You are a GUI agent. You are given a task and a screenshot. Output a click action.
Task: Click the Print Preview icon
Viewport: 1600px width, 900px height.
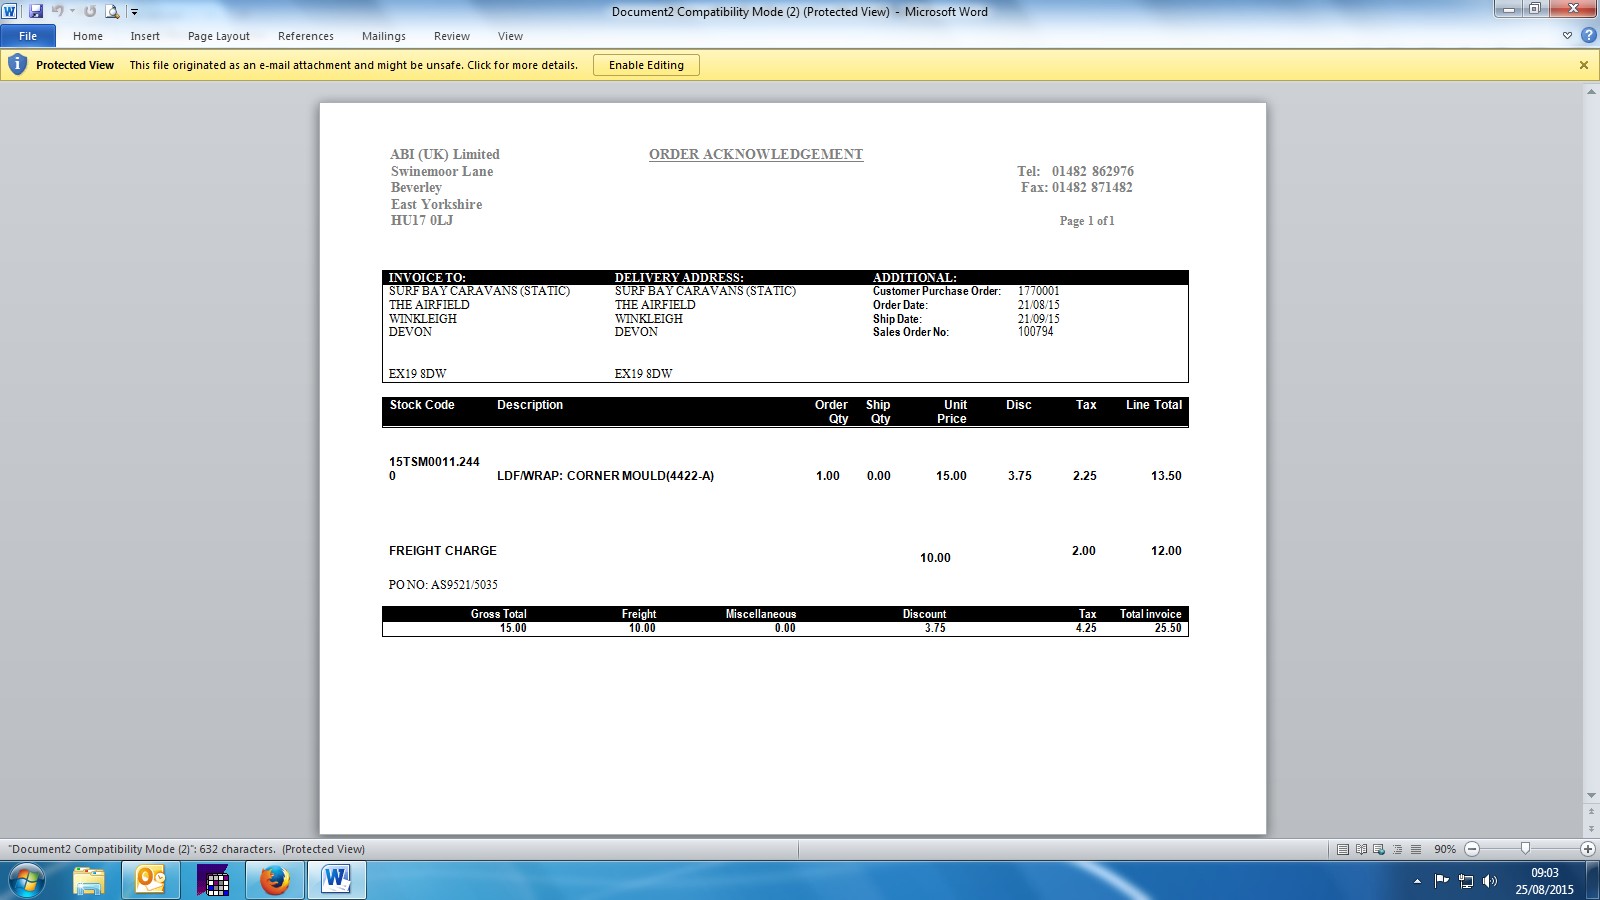tap(112, 11)
